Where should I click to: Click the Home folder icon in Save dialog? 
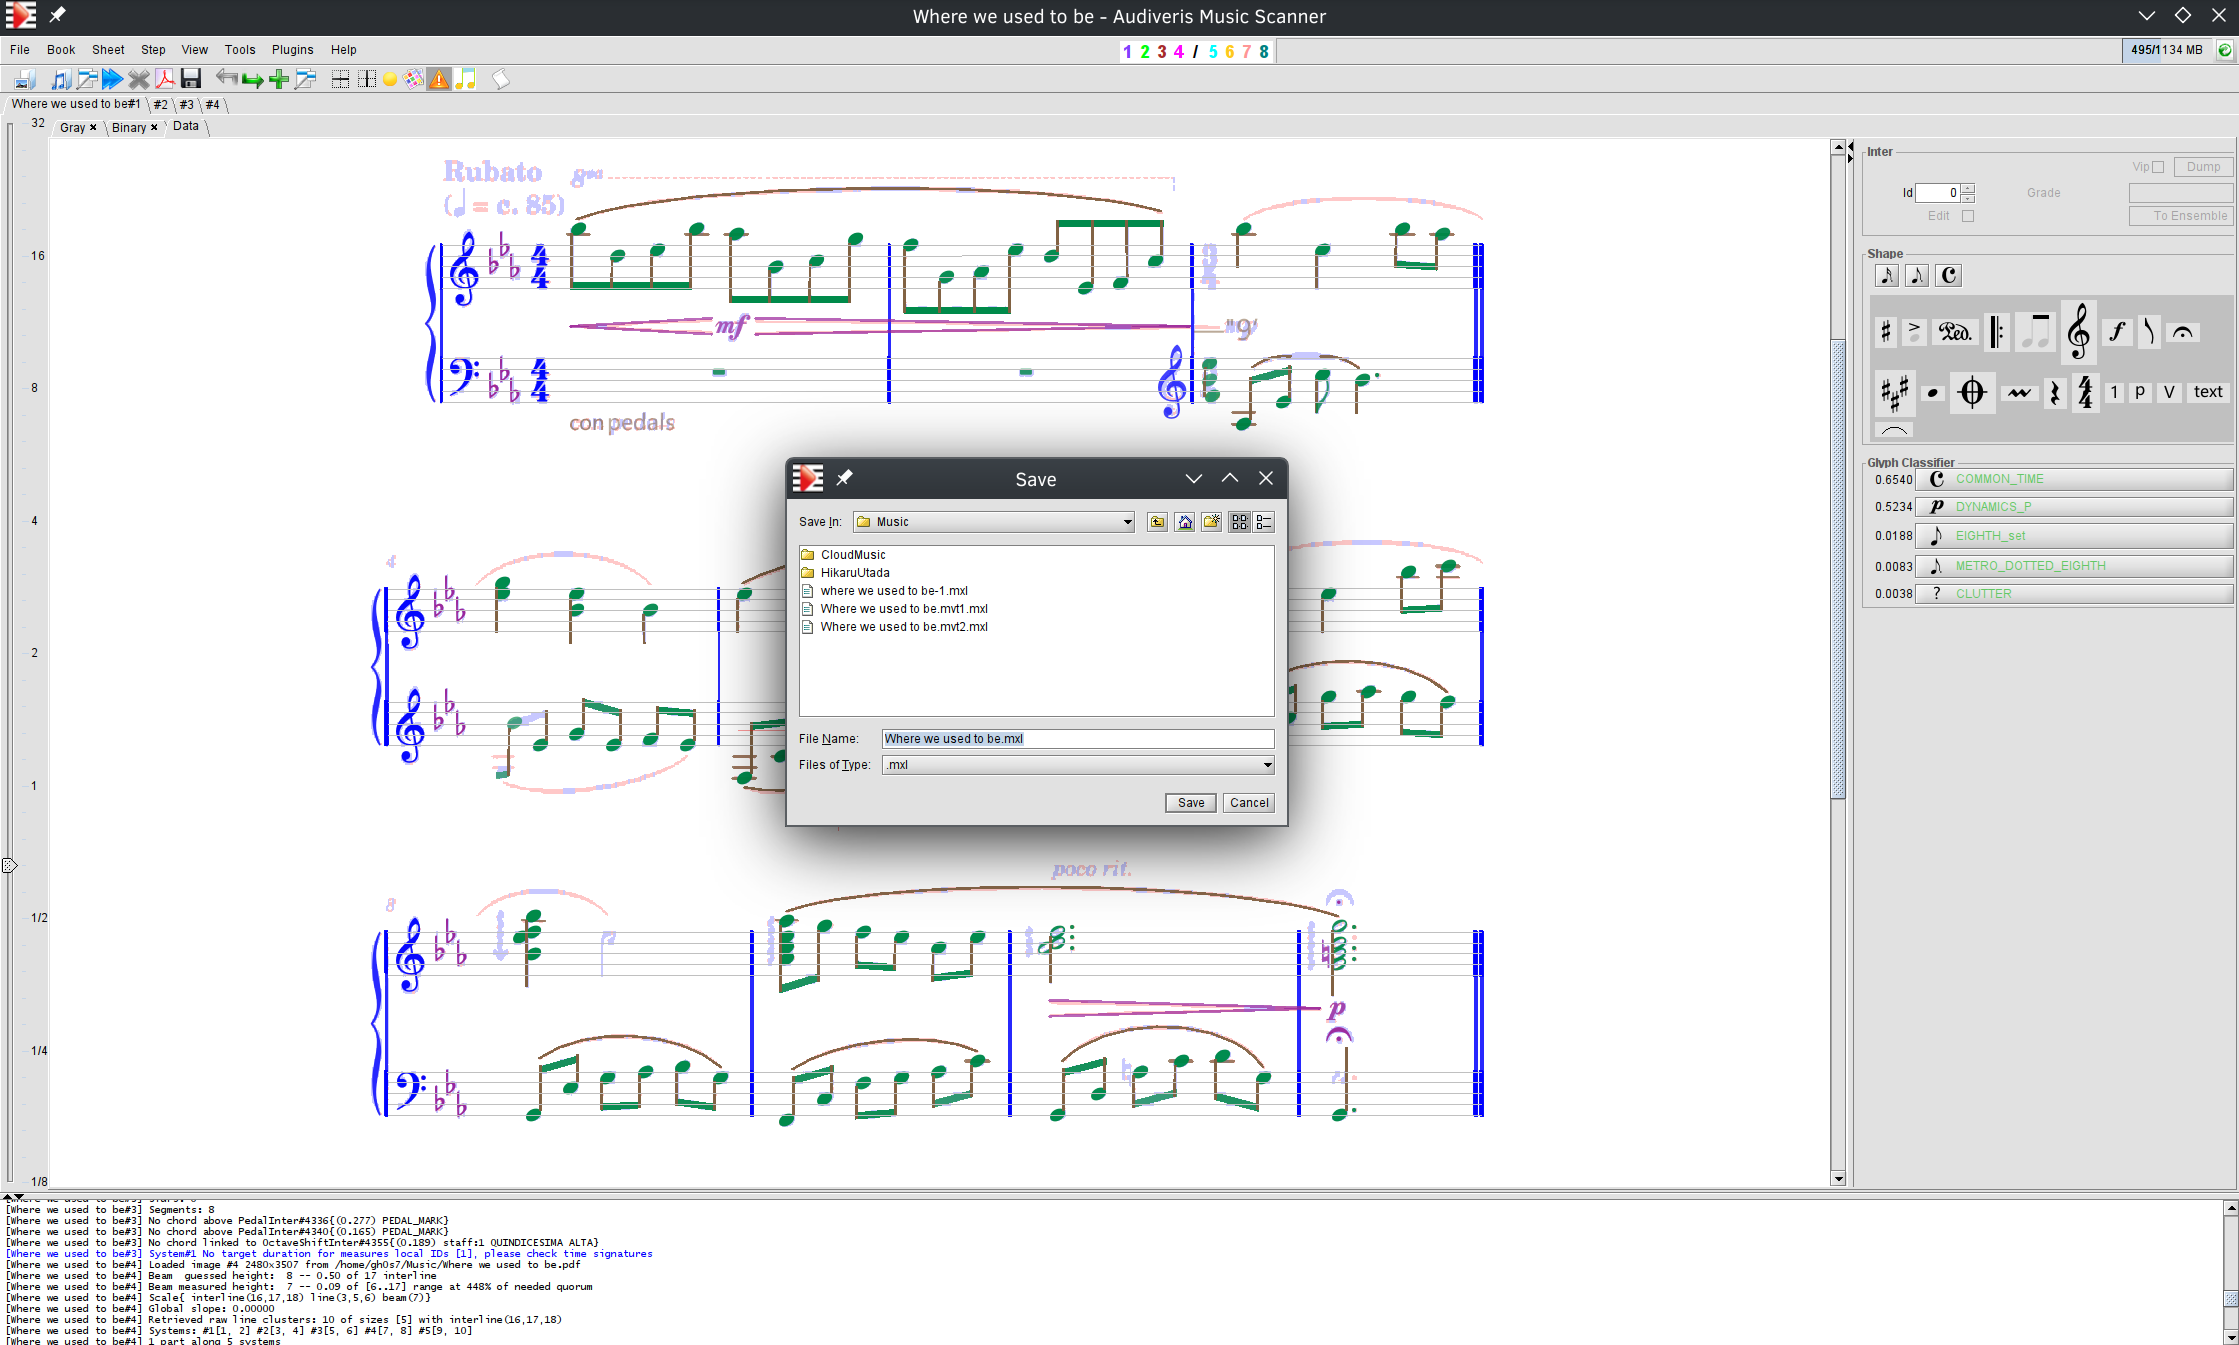pyautogui.click(x=1185, y=522)
